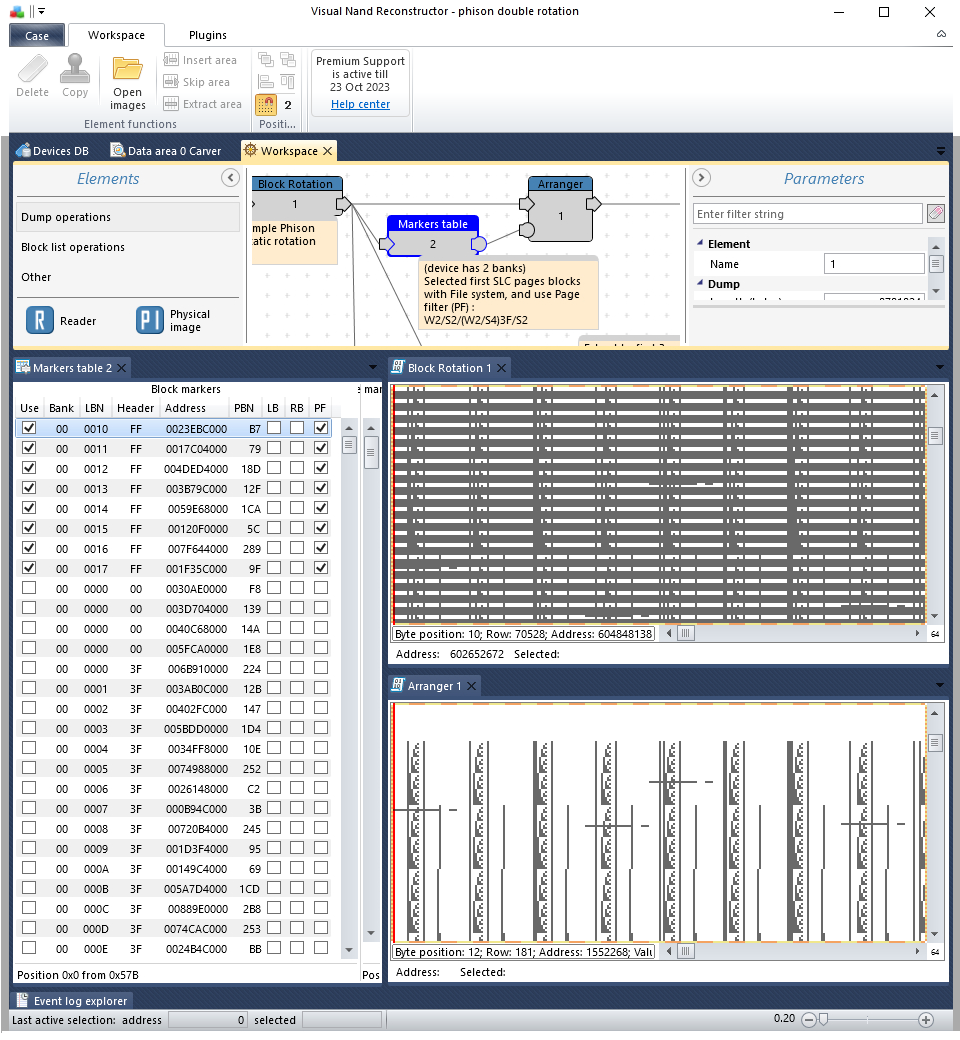
Task: Open the document tabs list dropdown
Action: (x=941, y=151)
